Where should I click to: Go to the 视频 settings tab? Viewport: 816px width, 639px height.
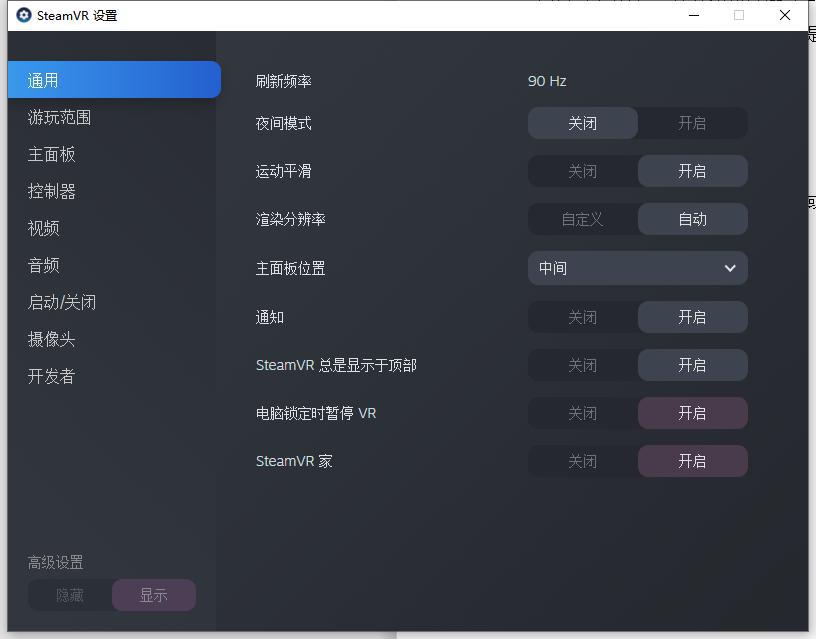click(x=43, y=228)
